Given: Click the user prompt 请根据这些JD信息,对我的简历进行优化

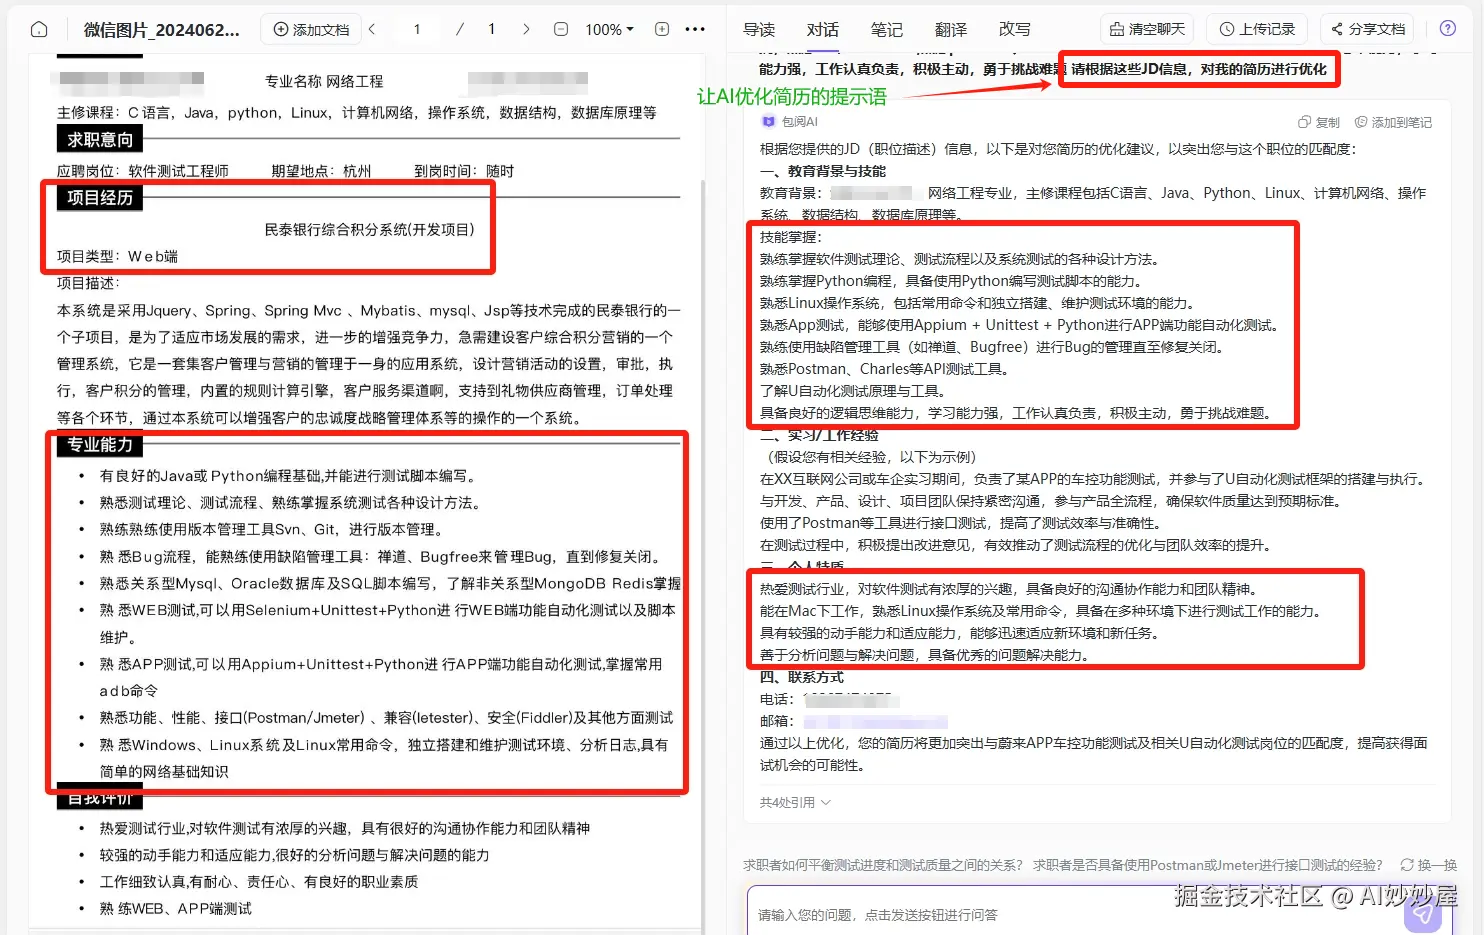Looking at the screenshot, I should click(1199, 69).
